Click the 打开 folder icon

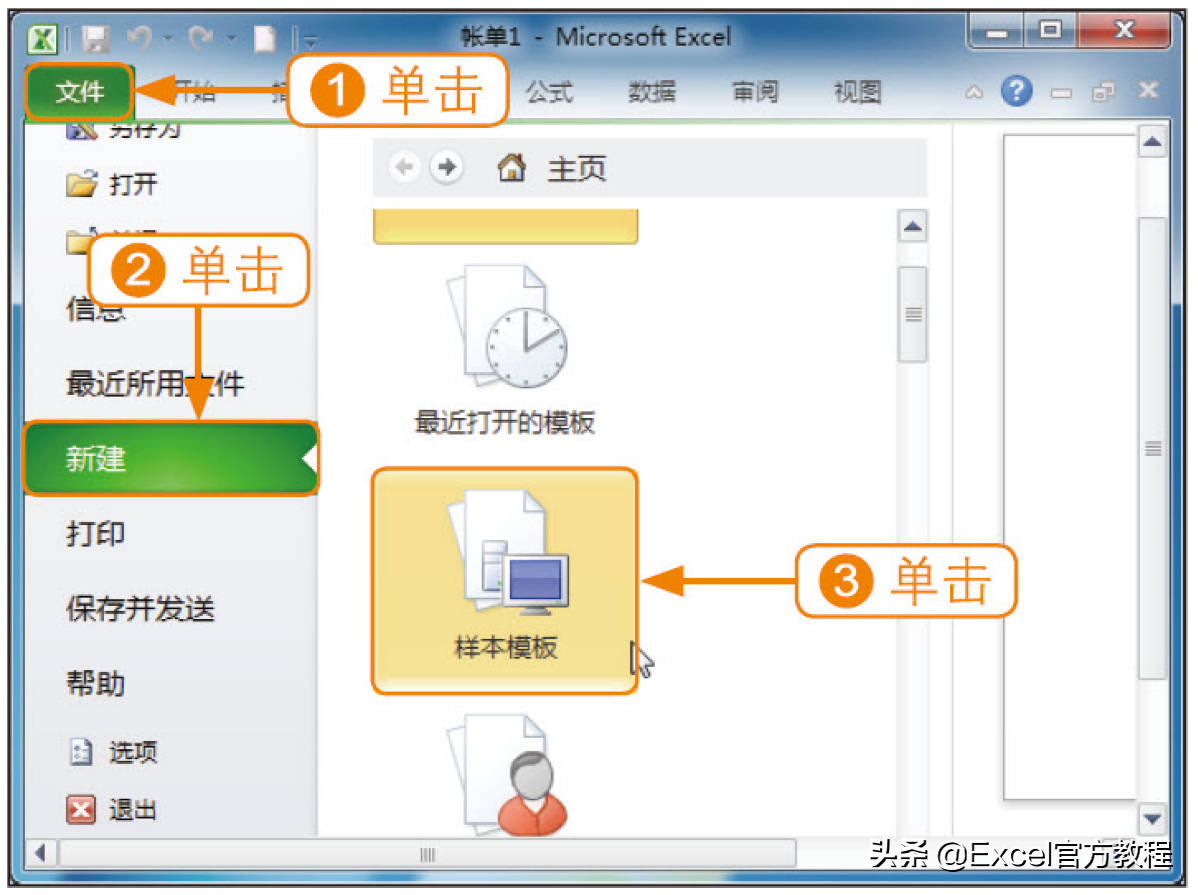pos(81,183)
